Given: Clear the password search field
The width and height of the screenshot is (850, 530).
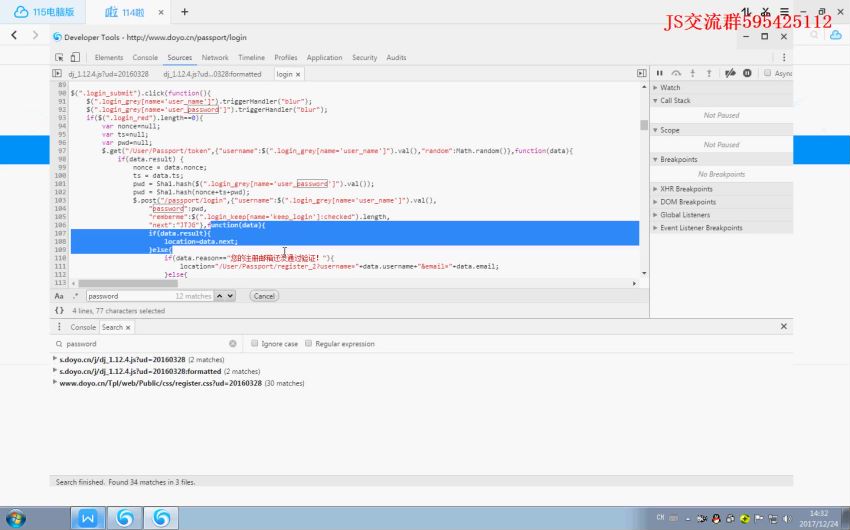Looking at the screenshot, I should pyautogui.click(x=233, y=343).
